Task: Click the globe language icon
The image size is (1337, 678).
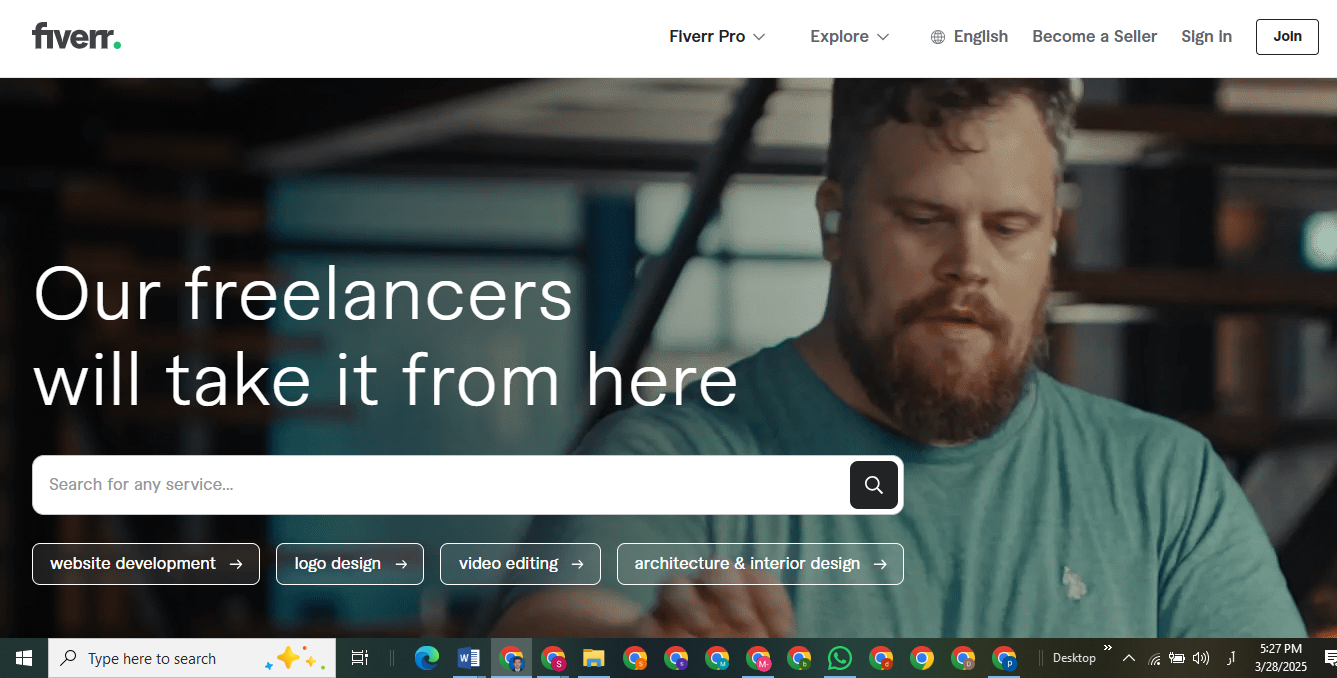Action: (x=938, y=37)
